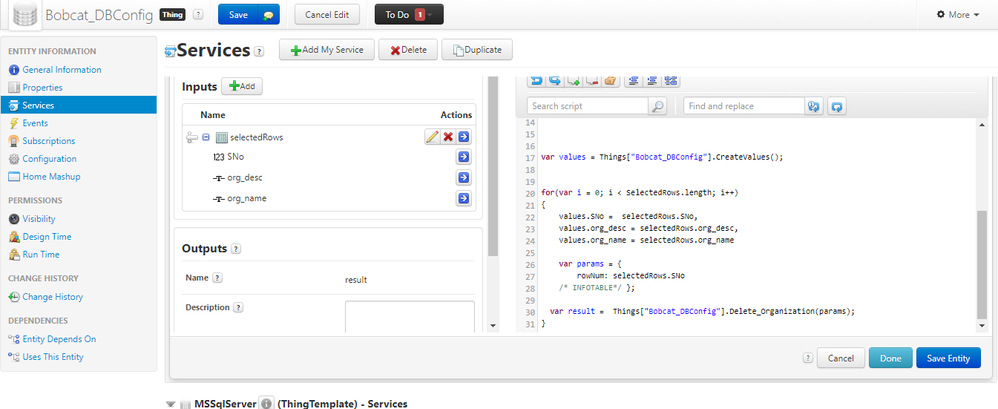Delete the selectedRows input via red X

tap(448, 137)
